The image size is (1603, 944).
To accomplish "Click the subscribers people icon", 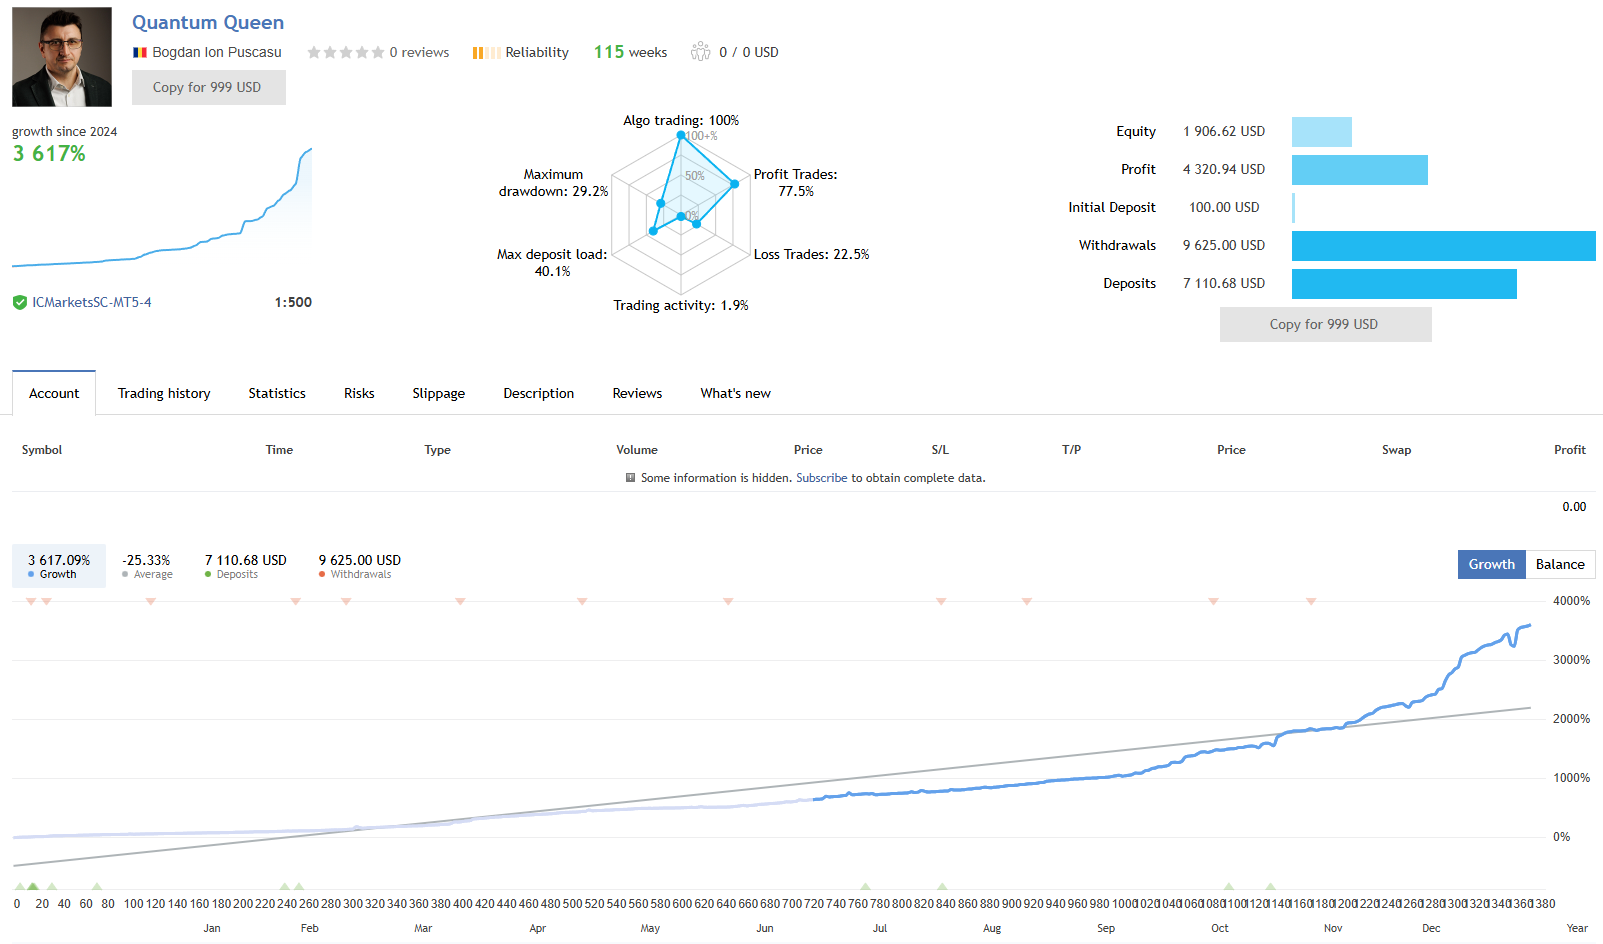I will click(700, 51).
